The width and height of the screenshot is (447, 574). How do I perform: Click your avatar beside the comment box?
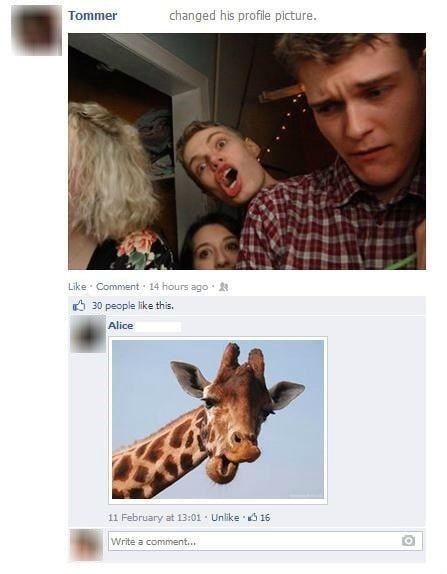(86, 545)
